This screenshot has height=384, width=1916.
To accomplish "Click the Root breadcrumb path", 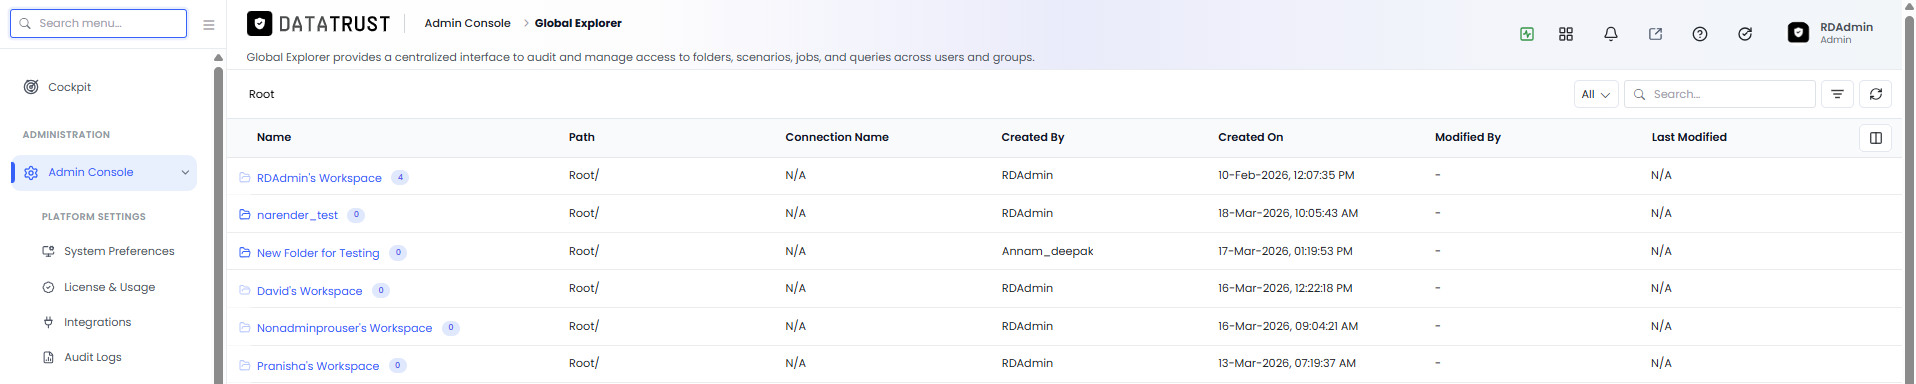I will pos(261,94).
